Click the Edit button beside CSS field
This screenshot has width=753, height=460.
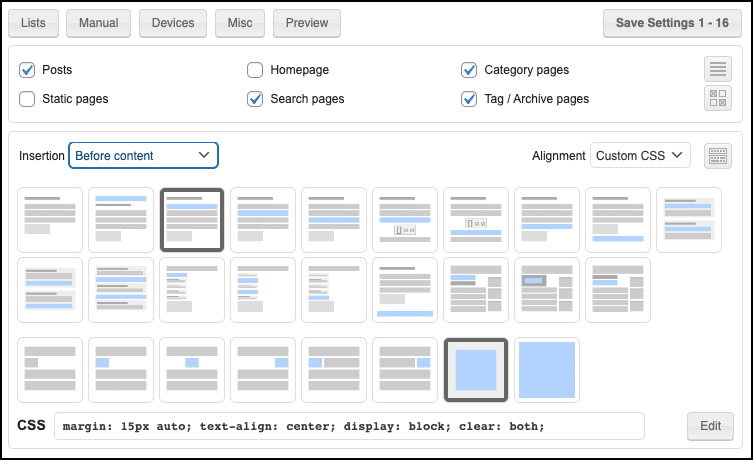pyautogui.click(x=710, y=426)
